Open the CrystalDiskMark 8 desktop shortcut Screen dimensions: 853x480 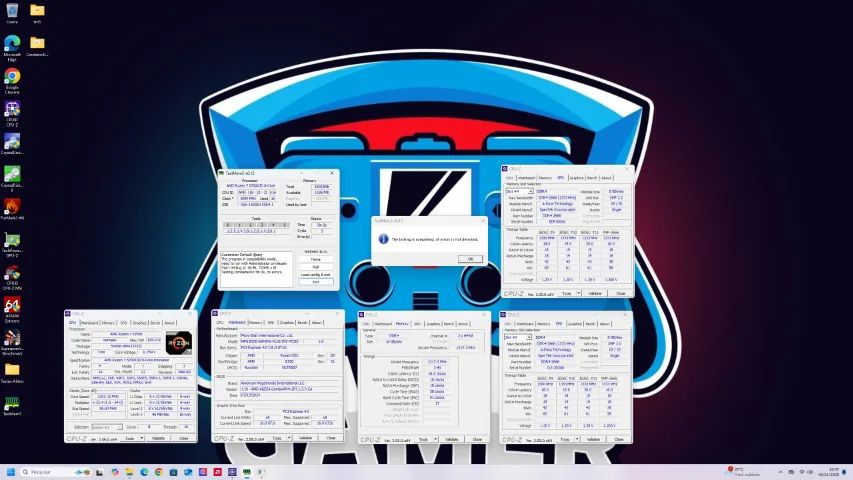(x=12, y=179)
